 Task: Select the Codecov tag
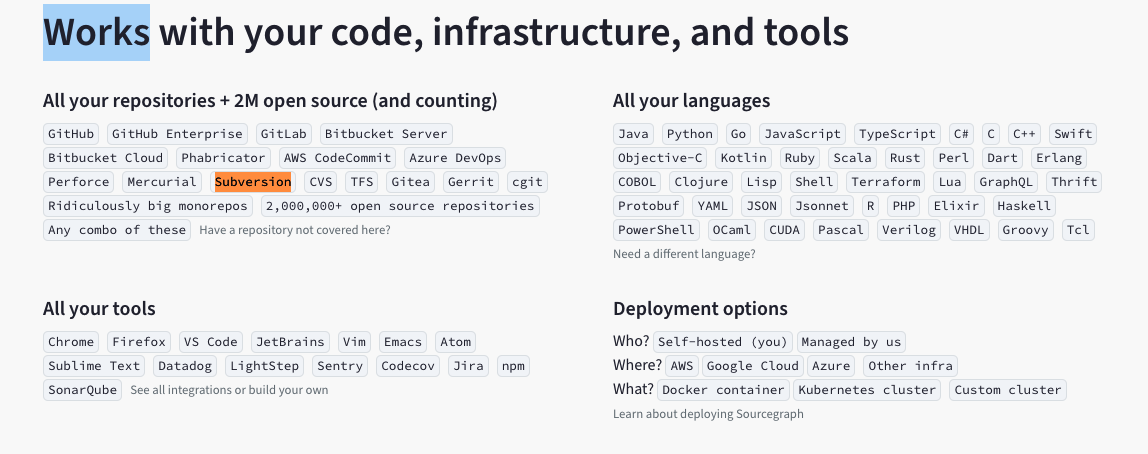click(x=408, y=365)
